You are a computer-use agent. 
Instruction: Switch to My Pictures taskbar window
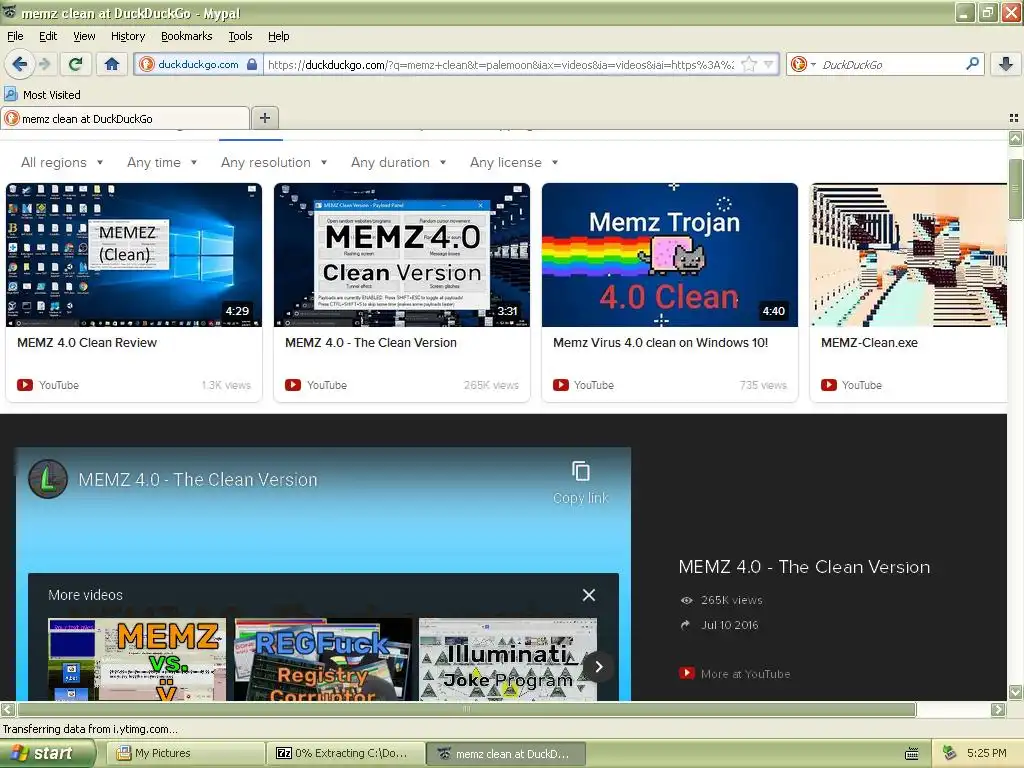click(x=186, y=753)
